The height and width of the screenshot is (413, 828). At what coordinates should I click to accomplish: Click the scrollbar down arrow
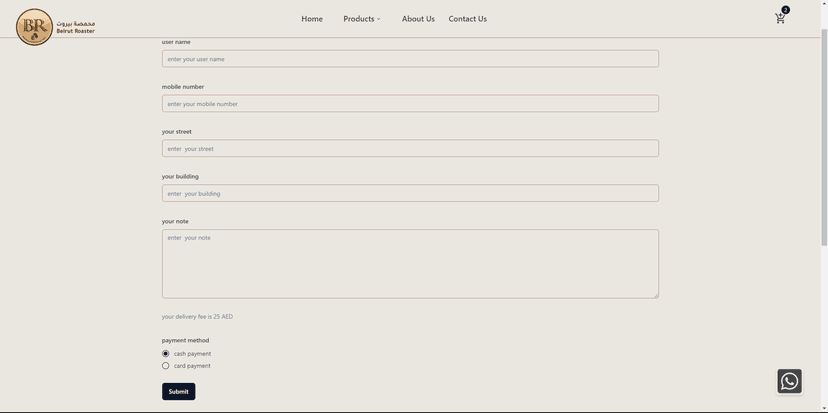click(823, 408)
